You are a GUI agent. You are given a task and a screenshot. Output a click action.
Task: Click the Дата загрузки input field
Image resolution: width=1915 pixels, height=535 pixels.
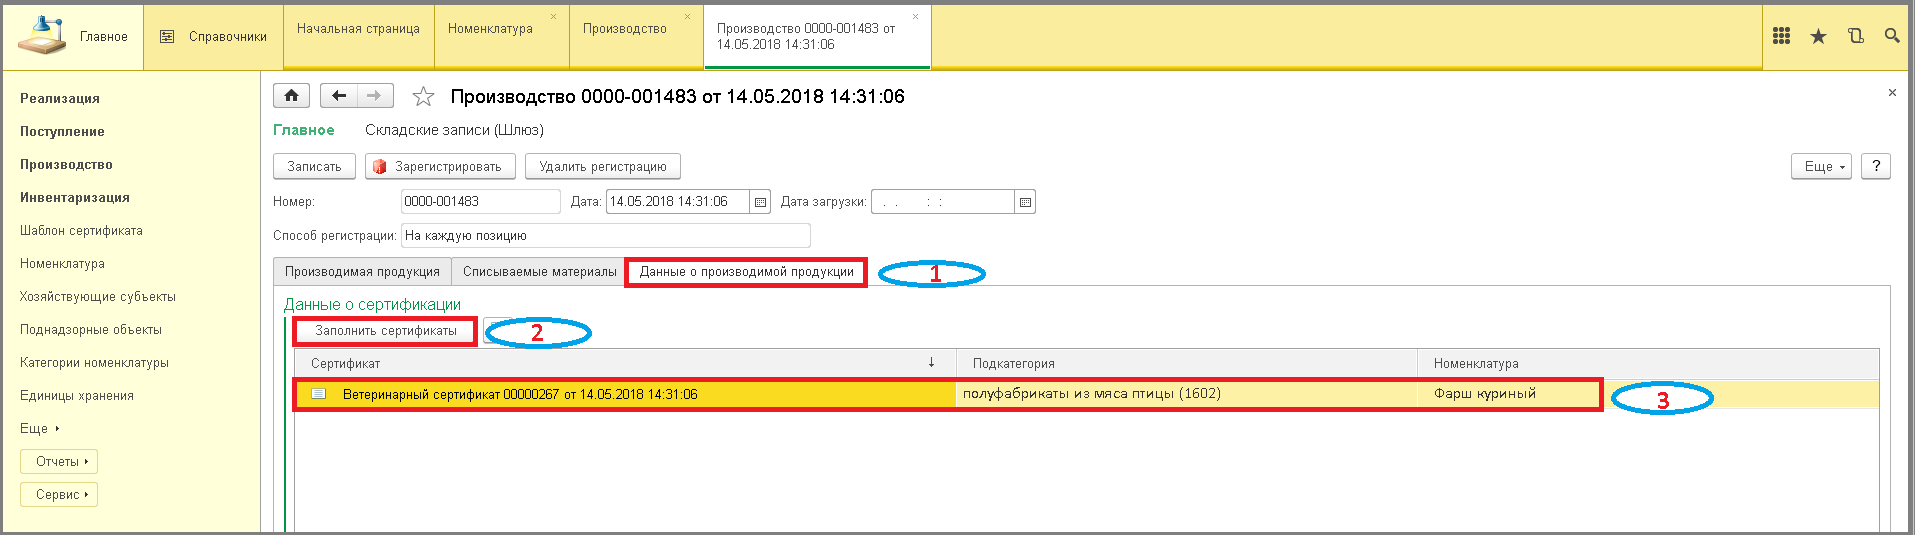[943, 202]
